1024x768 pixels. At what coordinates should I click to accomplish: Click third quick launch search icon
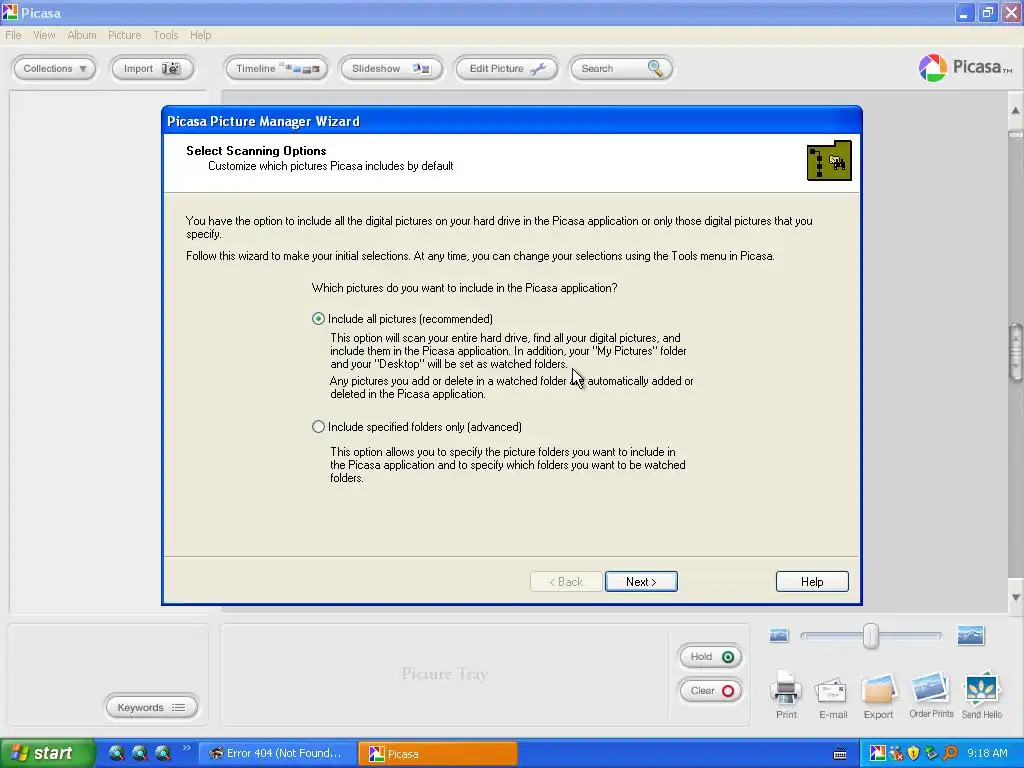tap(163, 753)
